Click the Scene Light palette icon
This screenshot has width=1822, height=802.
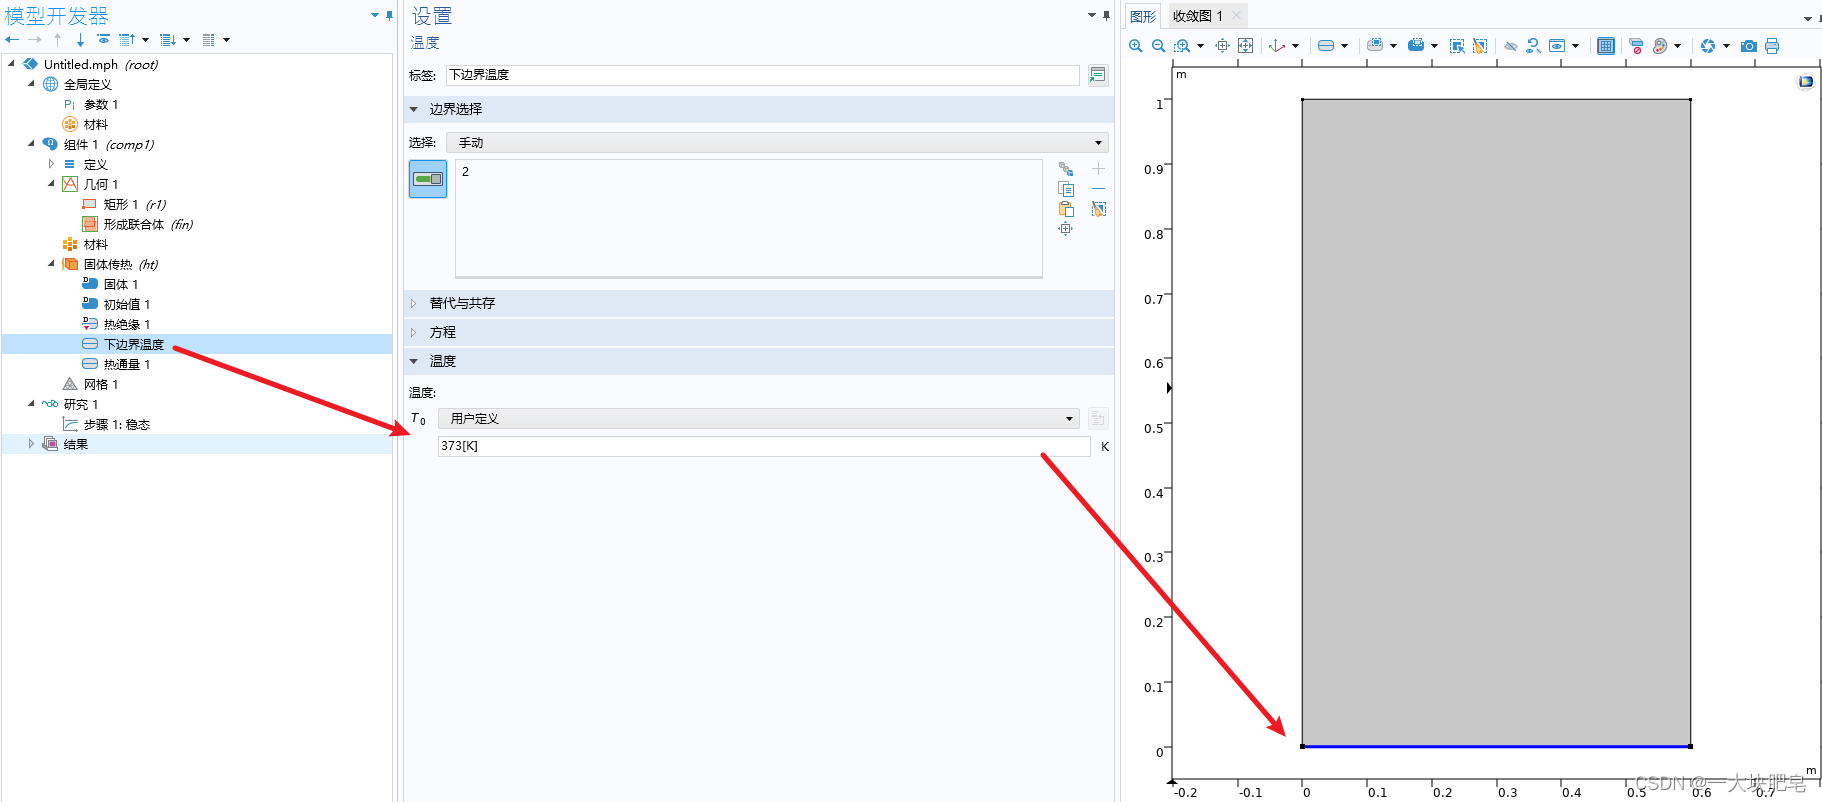point(1660,46)
